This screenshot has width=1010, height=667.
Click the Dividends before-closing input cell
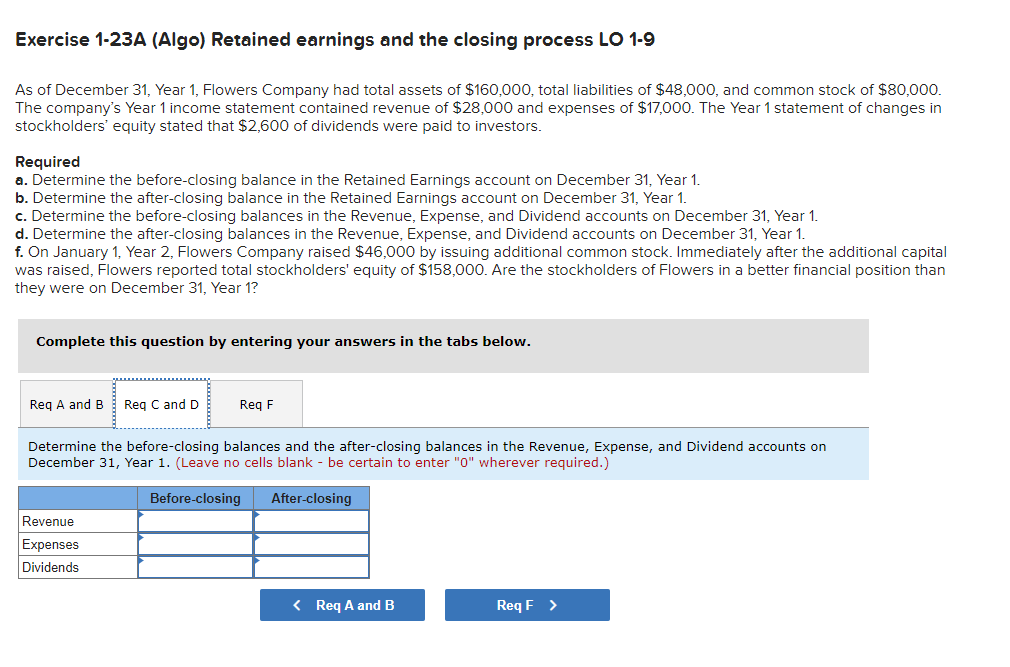click(194, 566)
